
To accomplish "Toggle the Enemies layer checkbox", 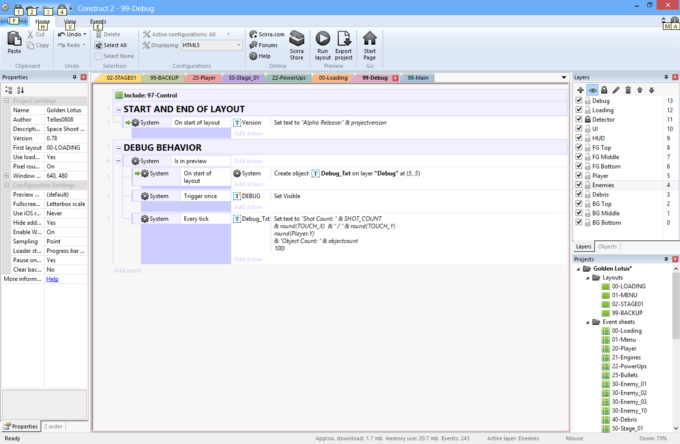I will click(x=579, y=185).
